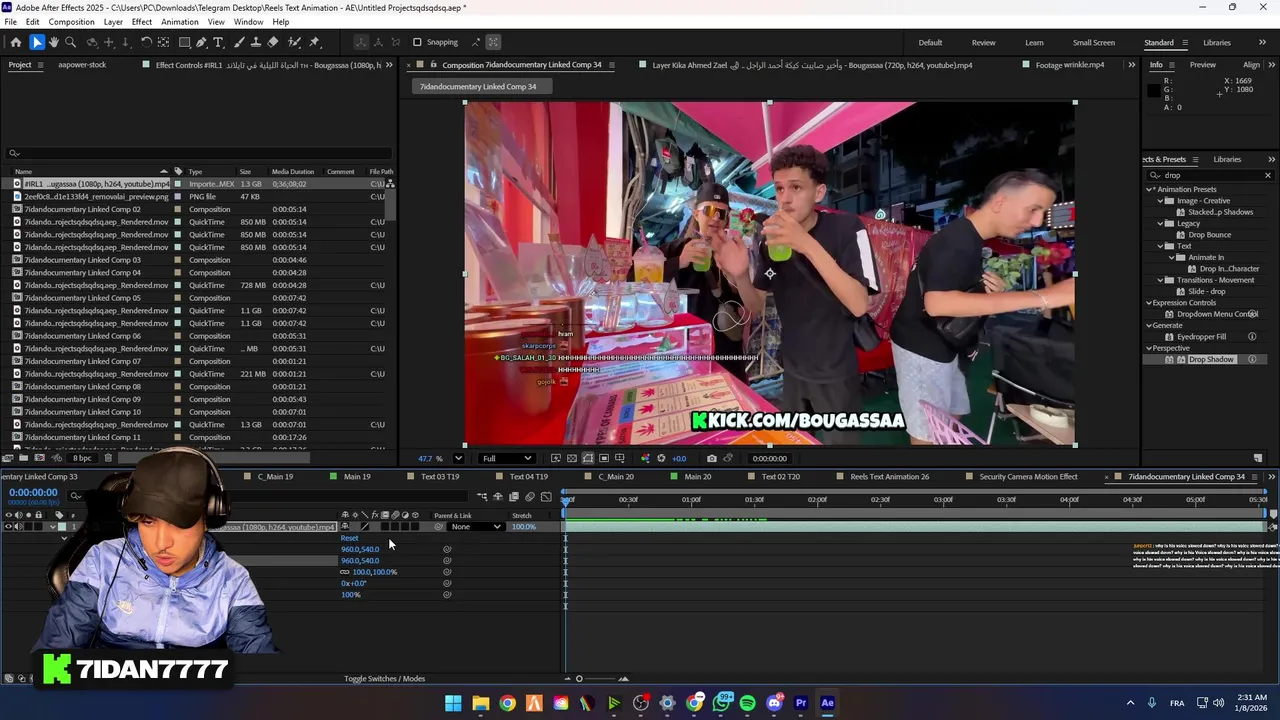The image size is (1280, 720).
Task: Toggle the motion blur switch in timeline header
Action: click(530, 497)
